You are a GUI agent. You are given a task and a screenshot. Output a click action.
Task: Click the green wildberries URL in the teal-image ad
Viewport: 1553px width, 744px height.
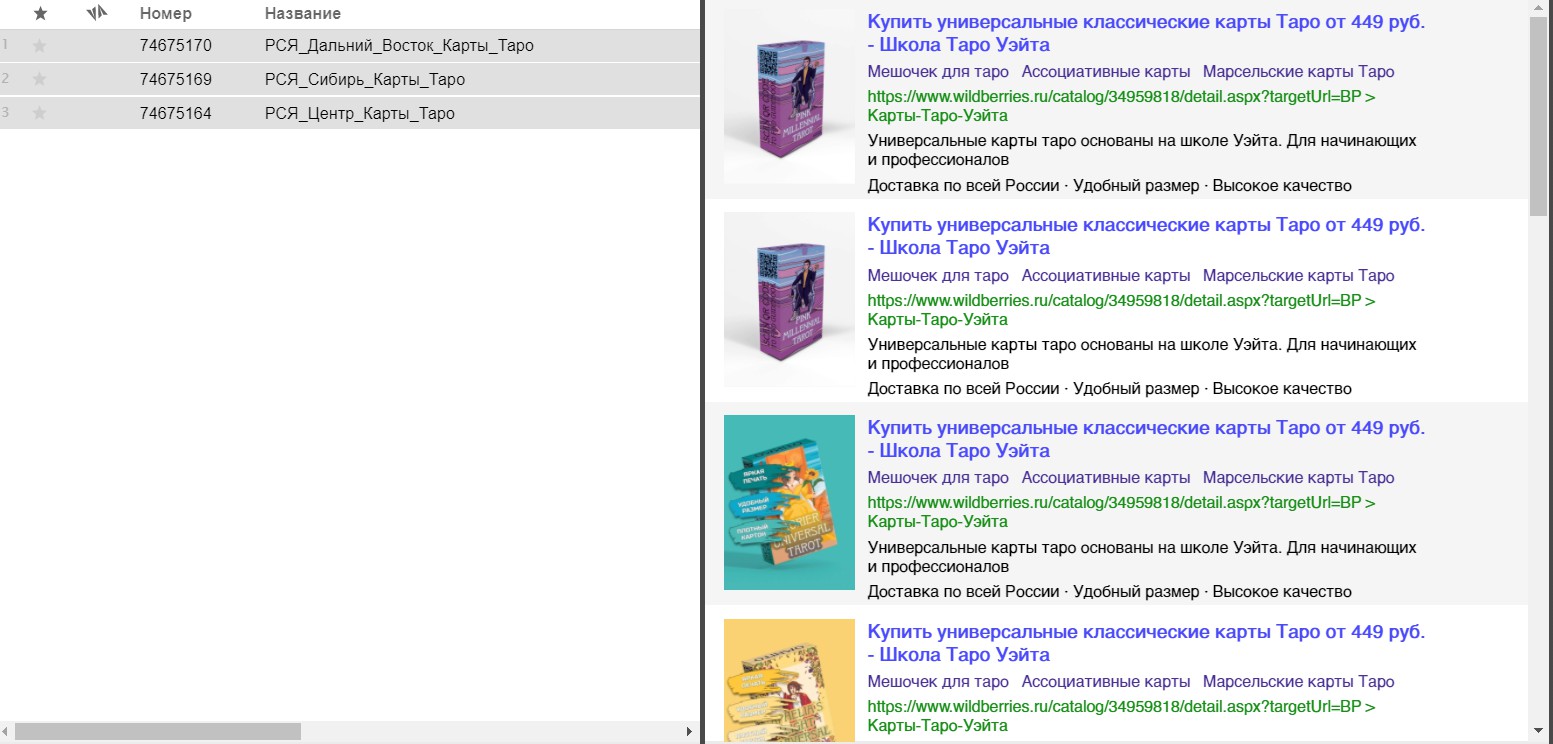[x=1121, y=512]
